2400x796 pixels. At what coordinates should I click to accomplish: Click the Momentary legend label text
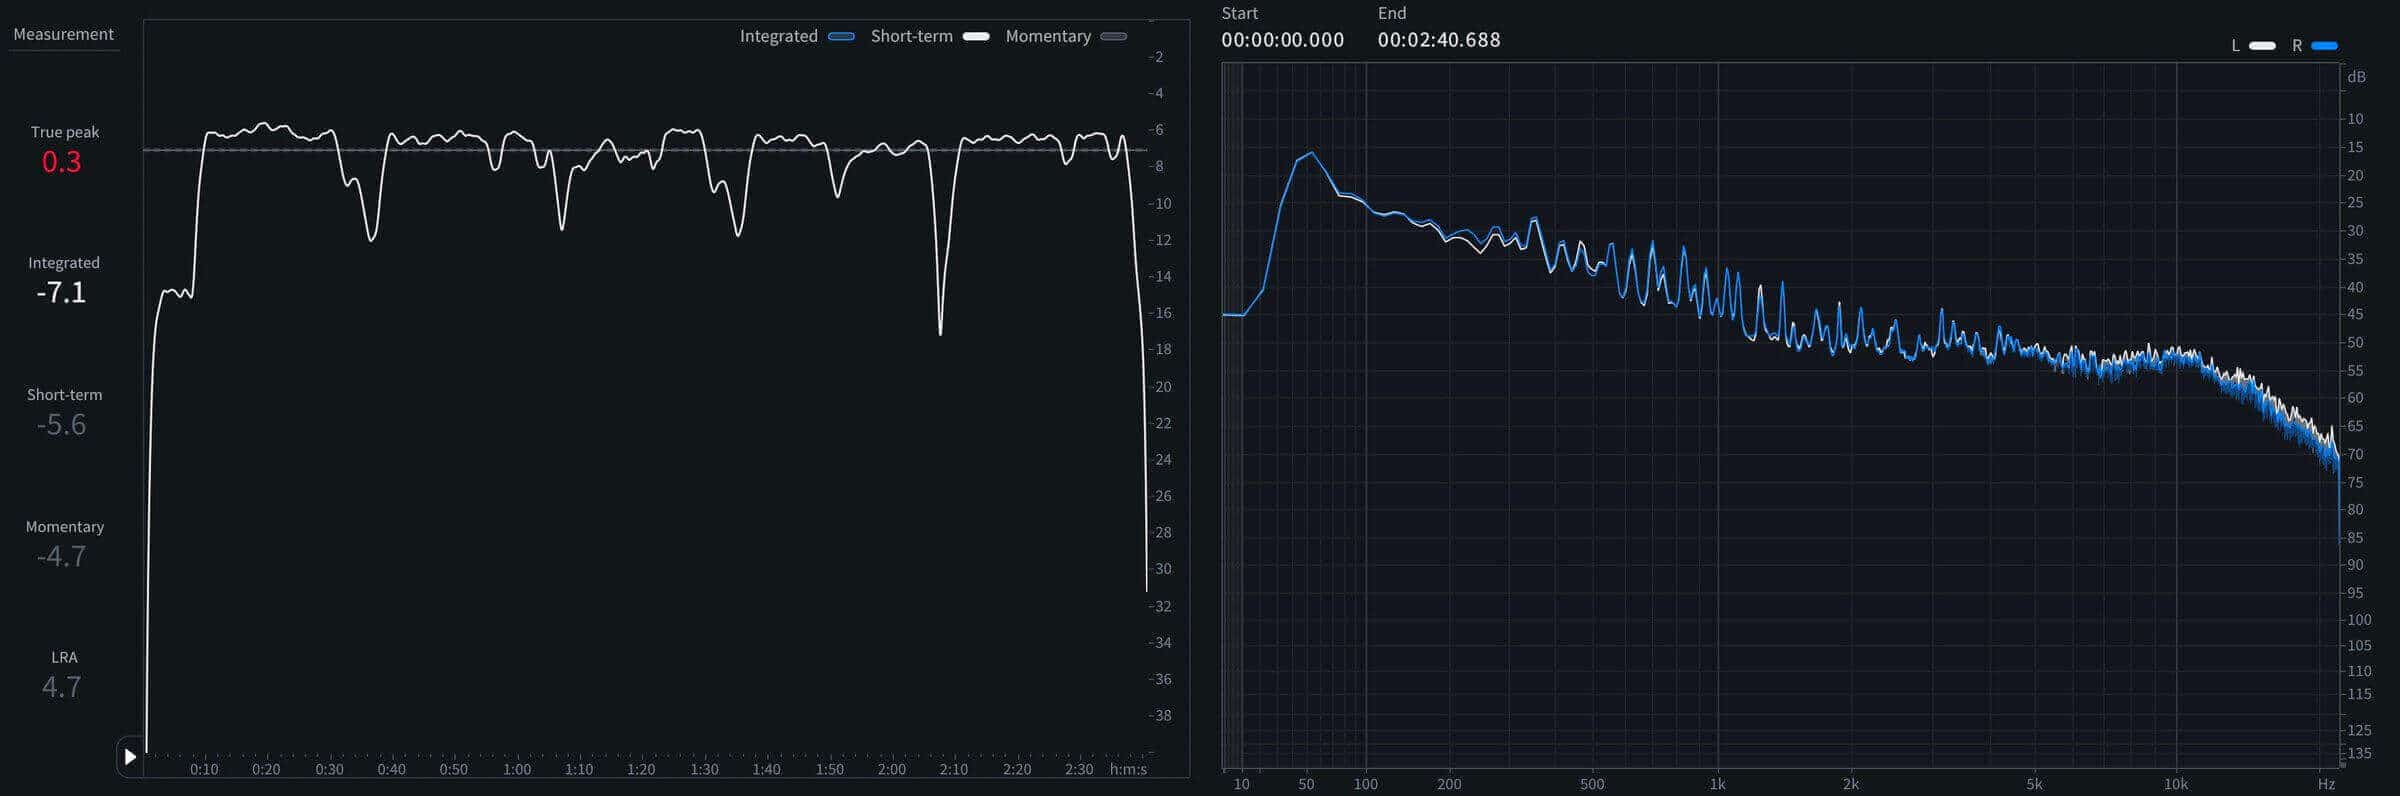point(1048,37)
